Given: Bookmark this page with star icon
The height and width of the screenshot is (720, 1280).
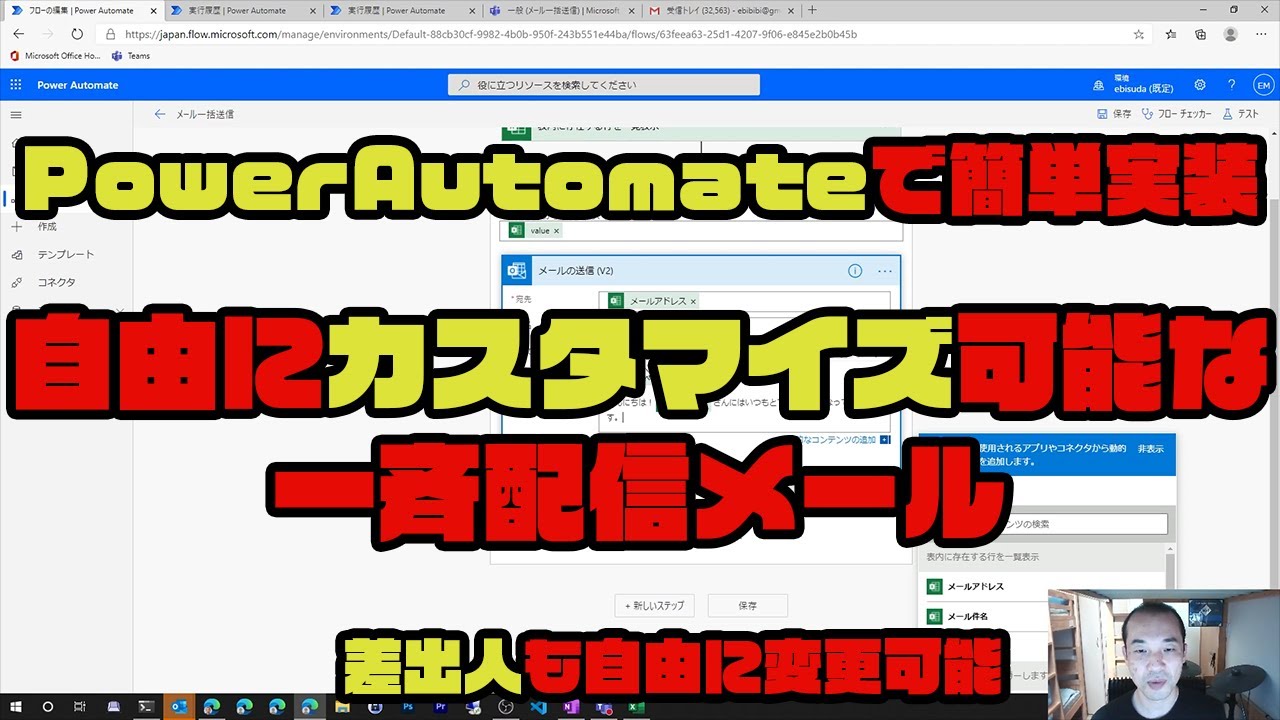Looking at the screenshot, I should [x=1139, y=34].
